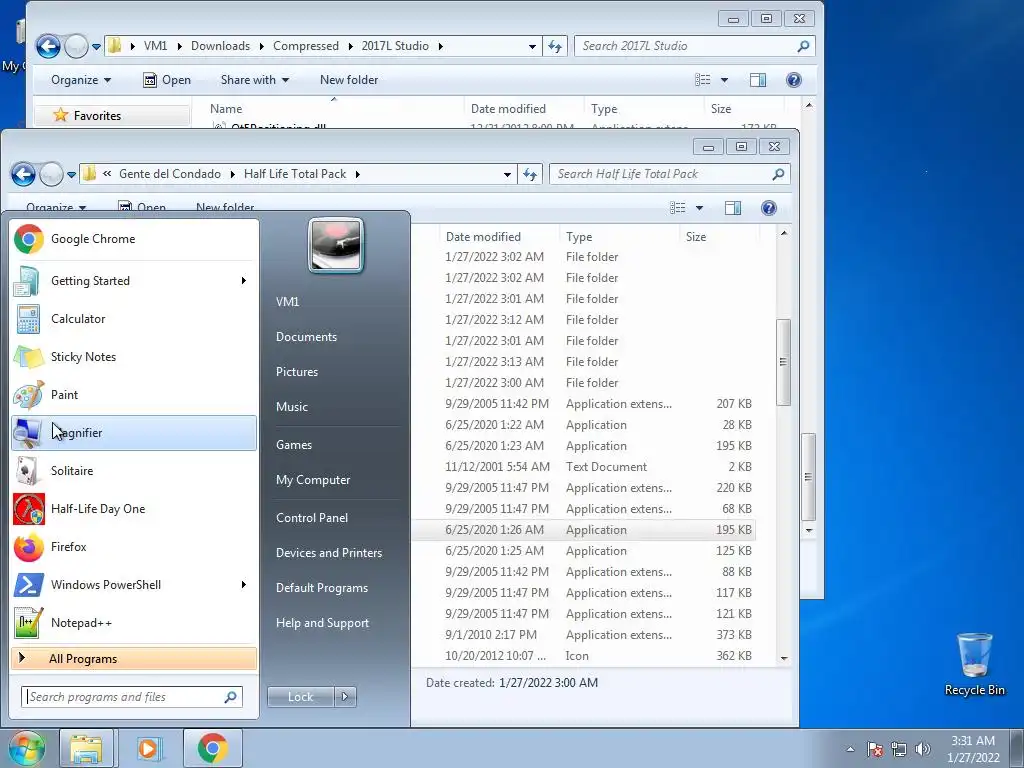
Task: Open Documents from Start menu
Action: pyautogui.click(x=306, y=337)
